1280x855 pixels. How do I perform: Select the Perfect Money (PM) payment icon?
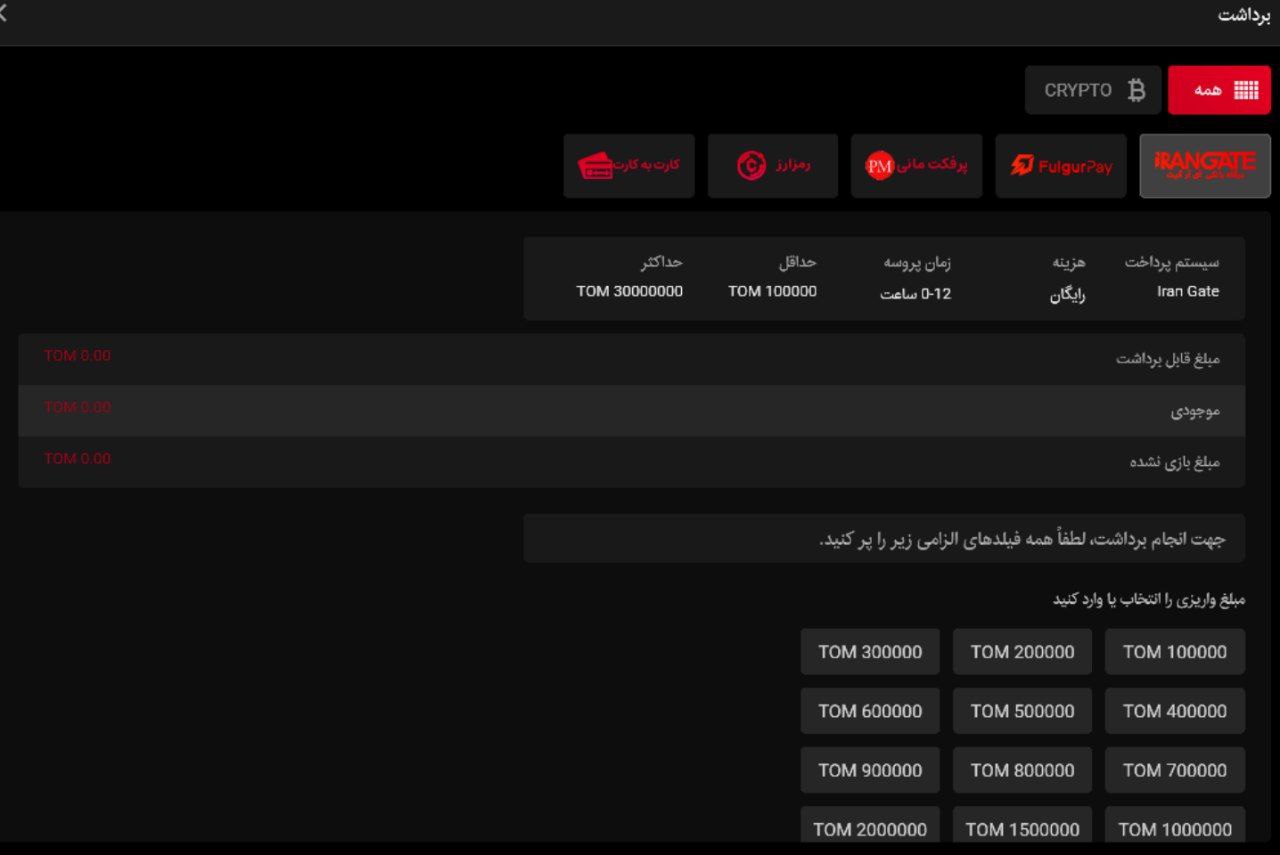pyautogui.click(x=880, y=165)
